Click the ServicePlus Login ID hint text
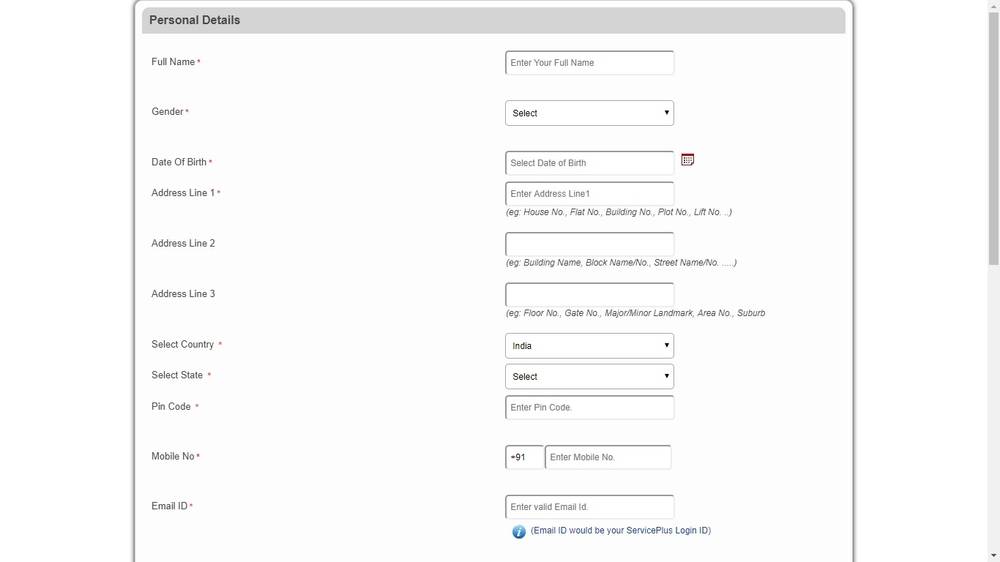The image size is (1000, 562). click(620, 531)
